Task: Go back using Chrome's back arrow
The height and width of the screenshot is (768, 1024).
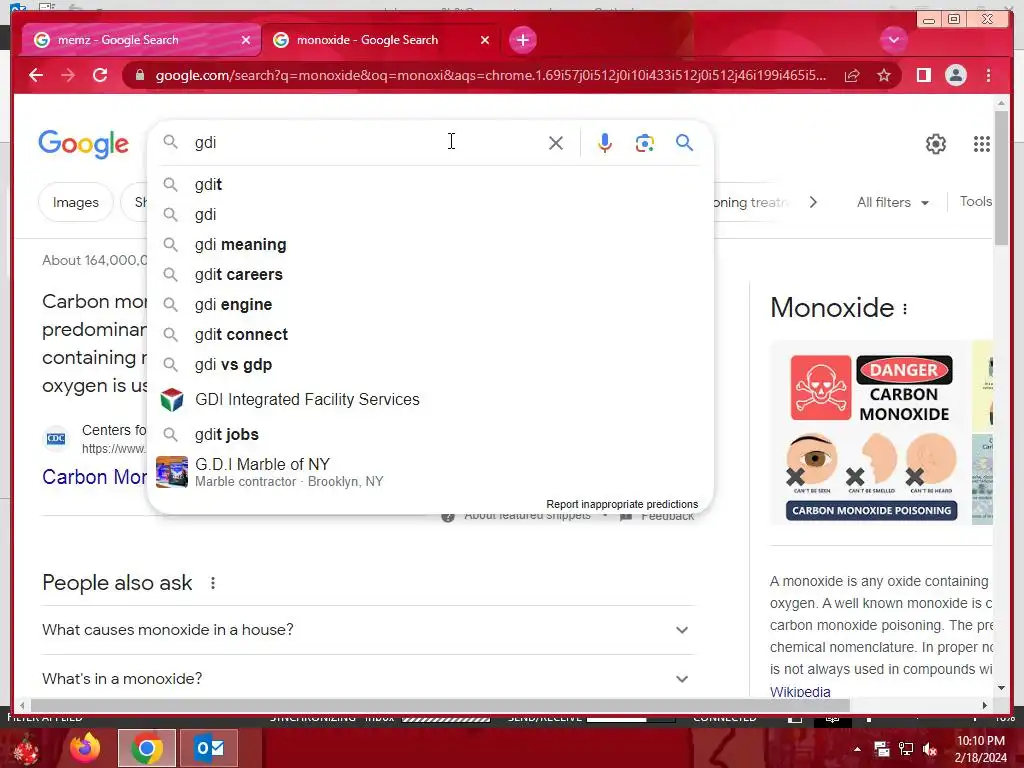Action: click(36, 76)
